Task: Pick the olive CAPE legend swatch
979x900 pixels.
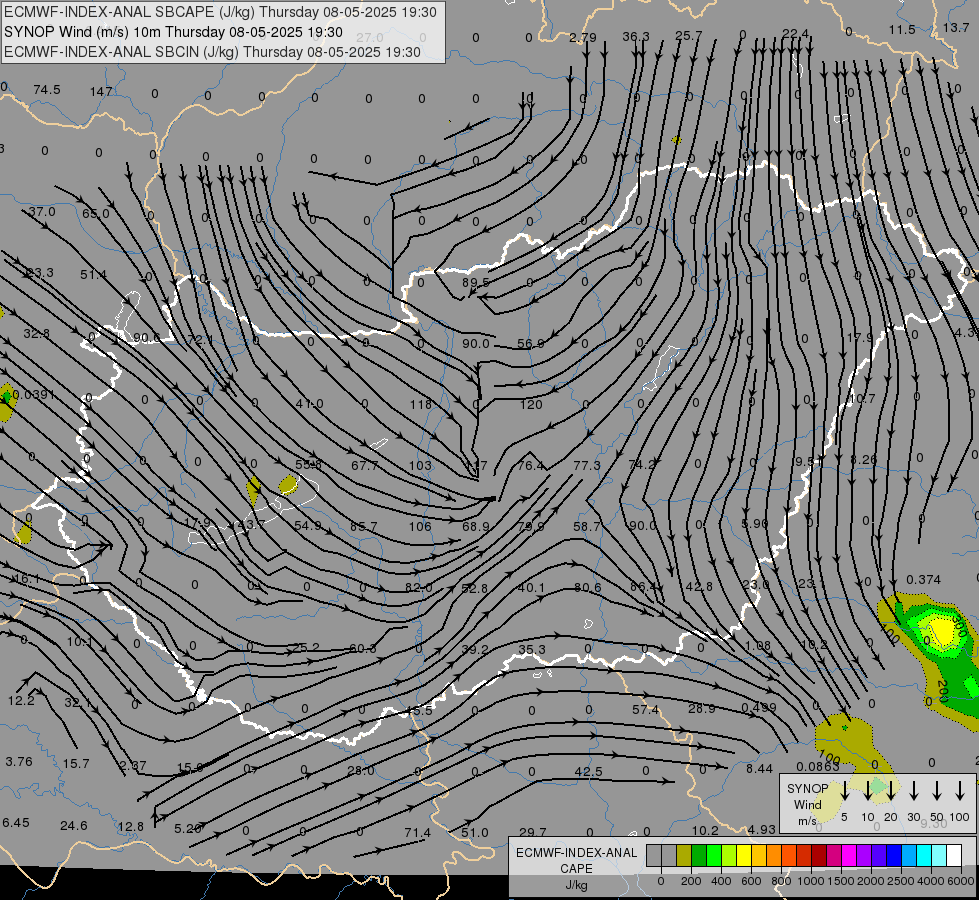Action: 684,856
